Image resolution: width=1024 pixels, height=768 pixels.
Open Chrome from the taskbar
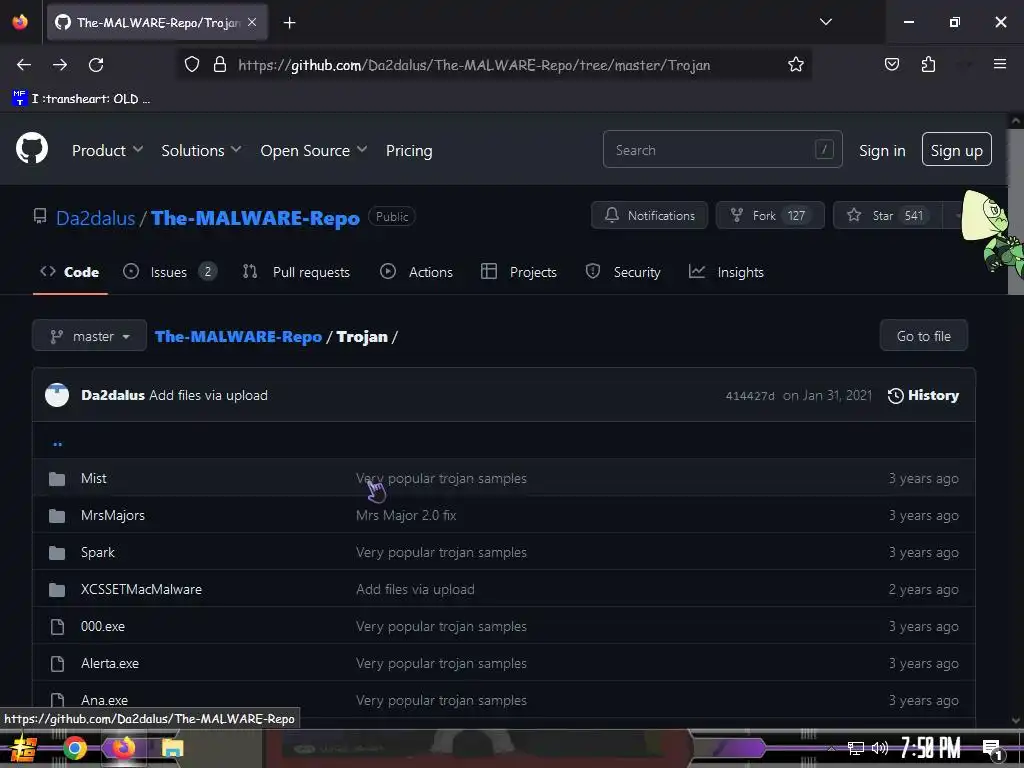tap(75, 748)
